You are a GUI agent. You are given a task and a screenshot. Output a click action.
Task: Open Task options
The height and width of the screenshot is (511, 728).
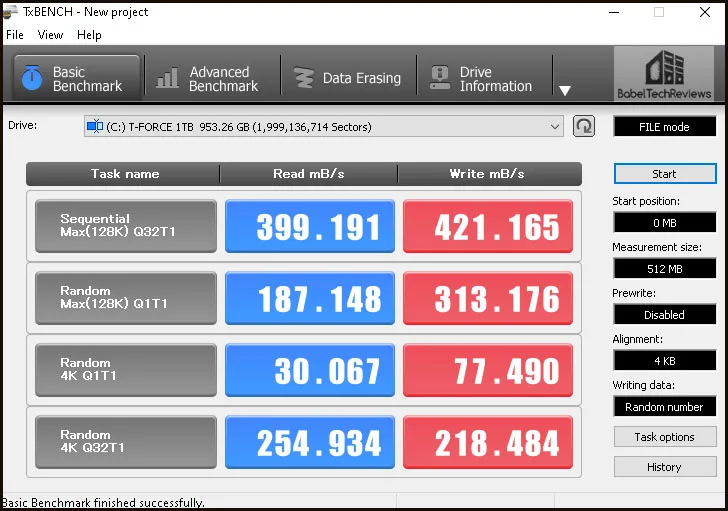(665, 437)
